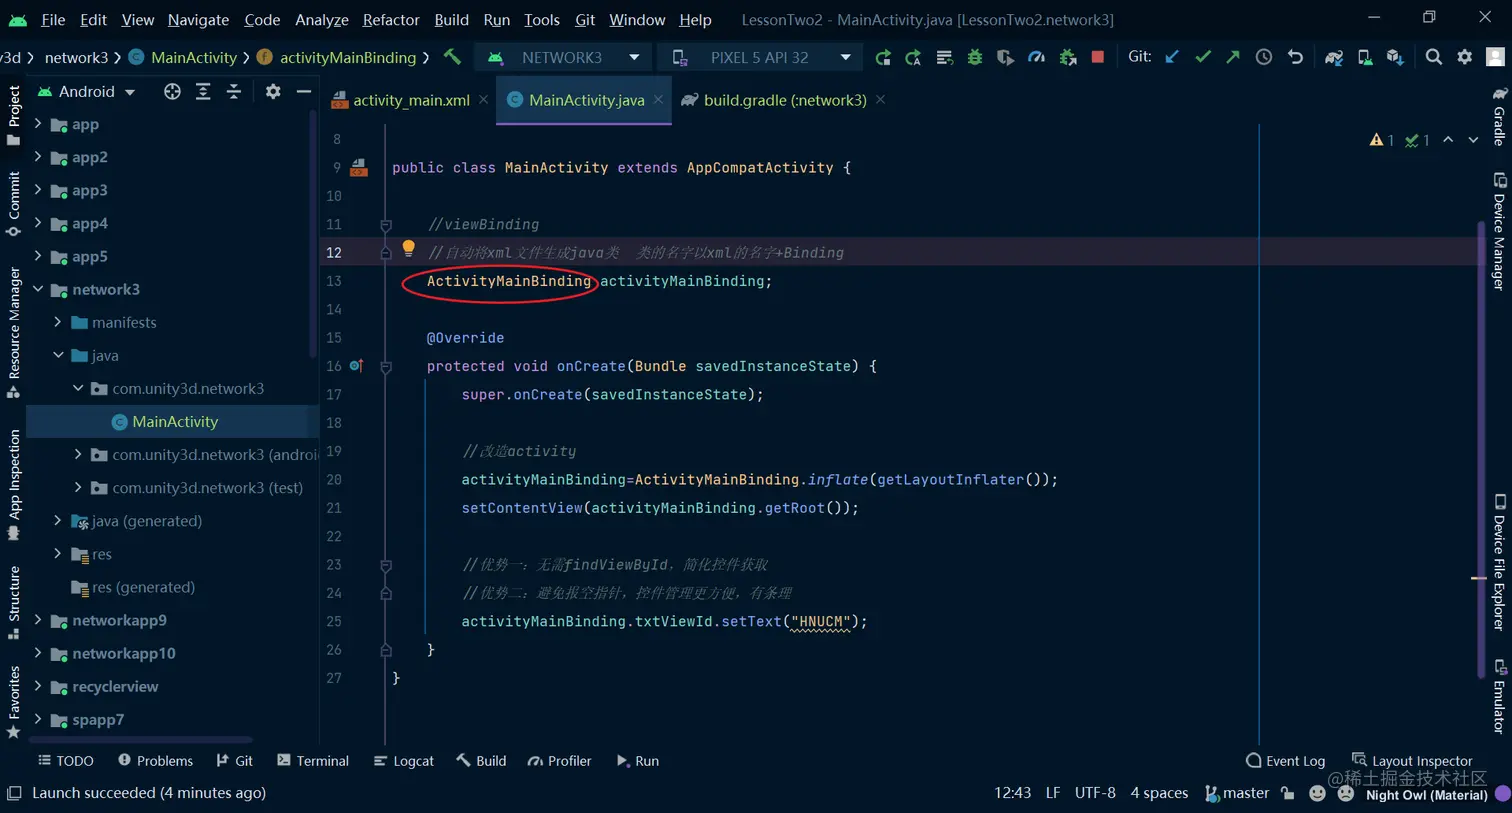Click the Run app rerun icon
Viewport: 1512px width, 813px height.
(x=883, y=57)
